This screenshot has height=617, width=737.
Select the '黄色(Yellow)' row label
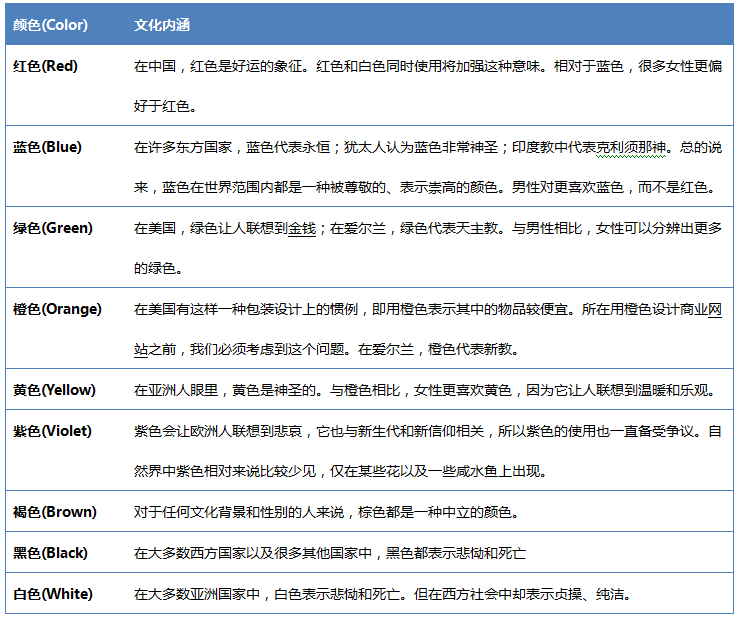click(54, 390)
